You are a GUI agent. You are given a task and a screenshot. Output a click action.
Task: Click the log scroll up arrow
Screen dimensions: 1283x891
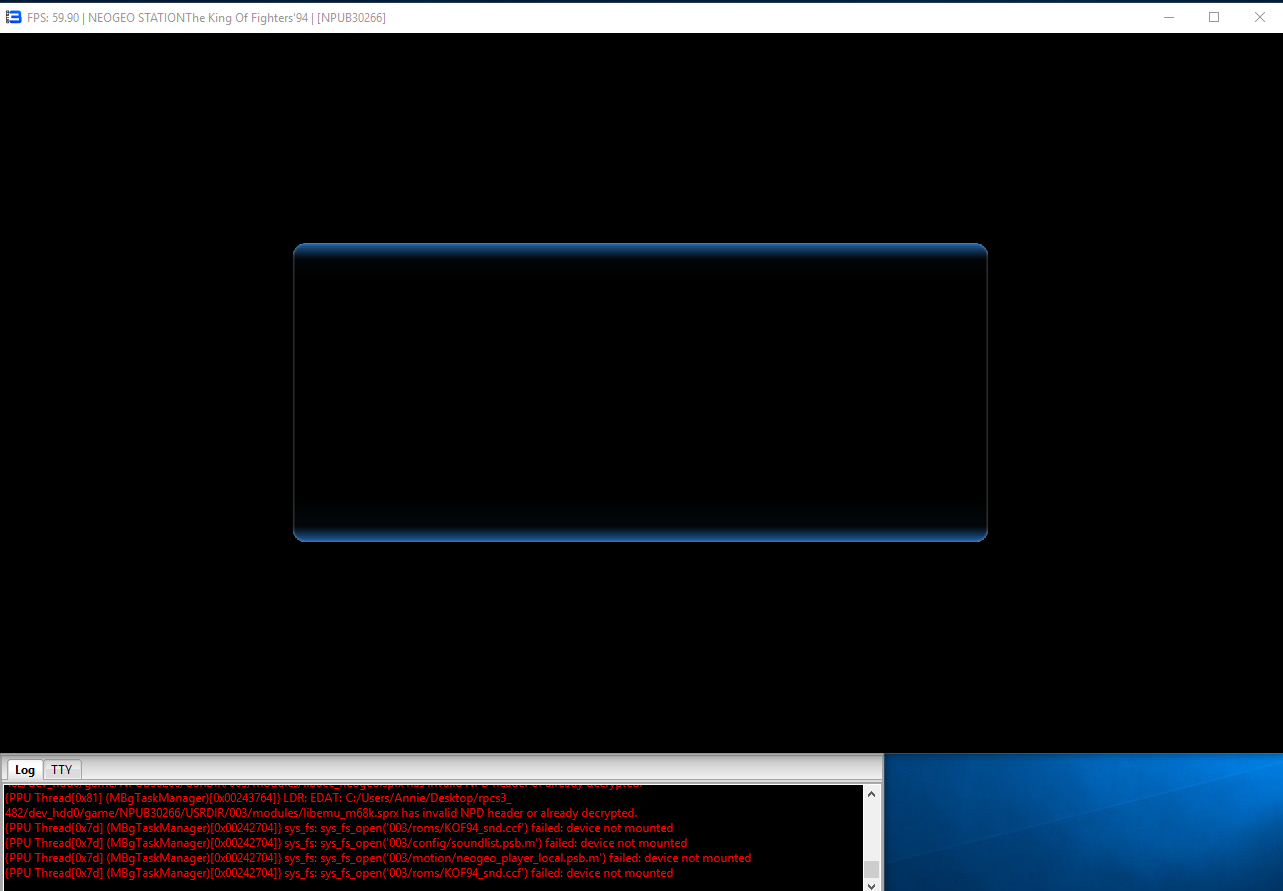coord(871,795)
